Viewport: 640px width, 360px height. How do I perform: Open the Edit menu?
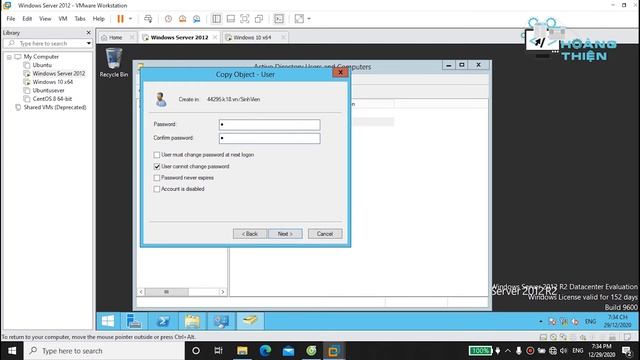[x=27, y=19]
